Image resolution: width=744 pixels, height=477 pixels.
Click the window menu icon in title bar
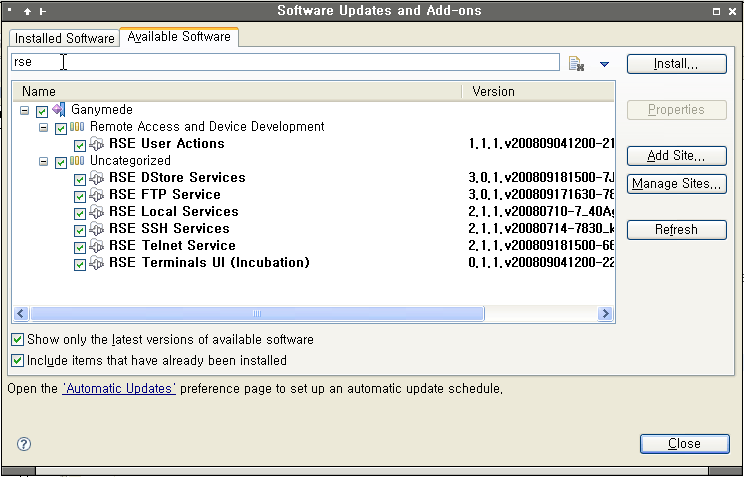pyautogui.click(x=10, y=10)
